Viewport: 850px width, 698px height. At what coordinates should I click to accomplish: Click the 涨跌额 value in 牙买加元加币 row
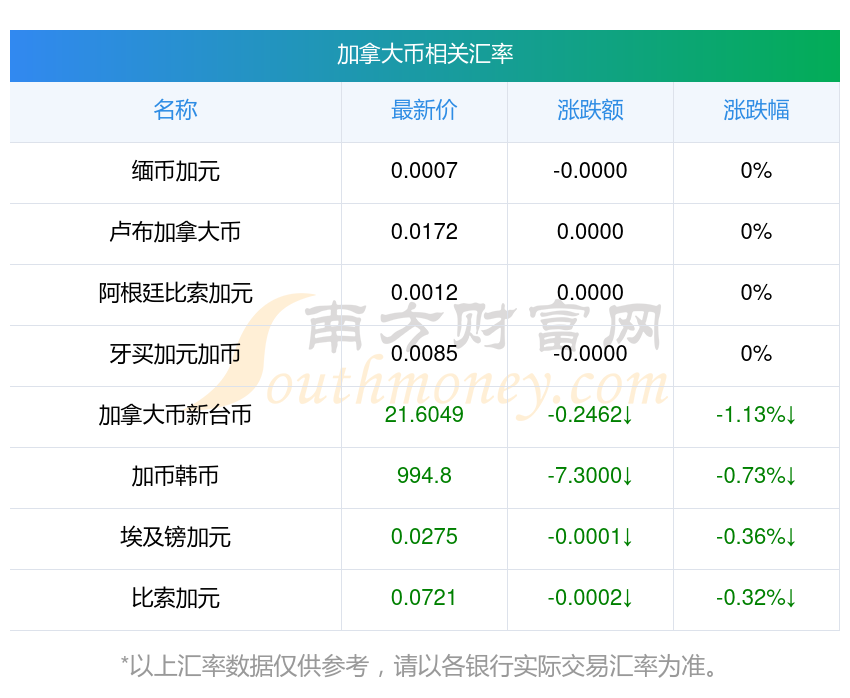click(x=590, y=354)
